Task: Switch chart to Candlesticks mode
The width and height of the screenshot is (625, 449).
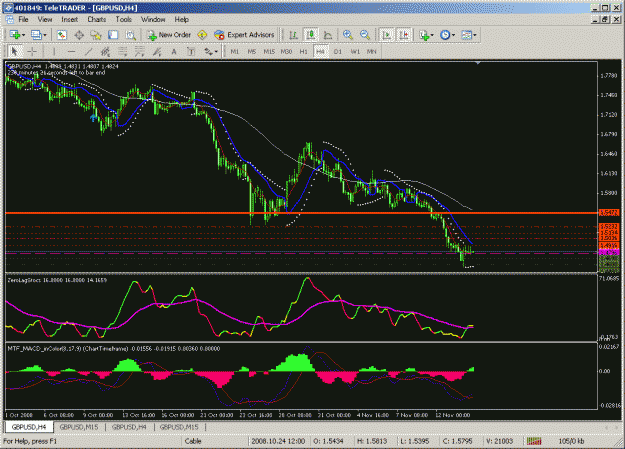Action: click(311, 35)
